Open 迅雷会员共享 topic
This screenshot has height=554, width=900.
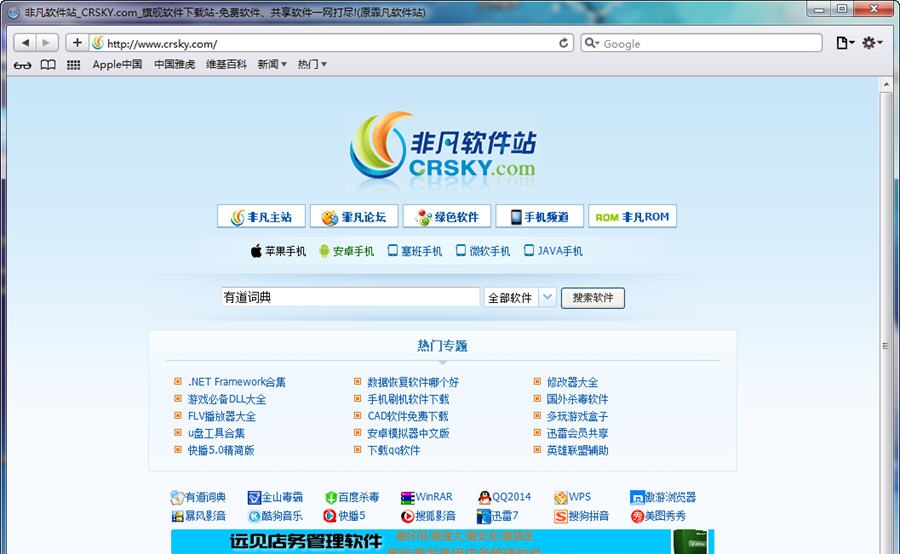point(577,433)
